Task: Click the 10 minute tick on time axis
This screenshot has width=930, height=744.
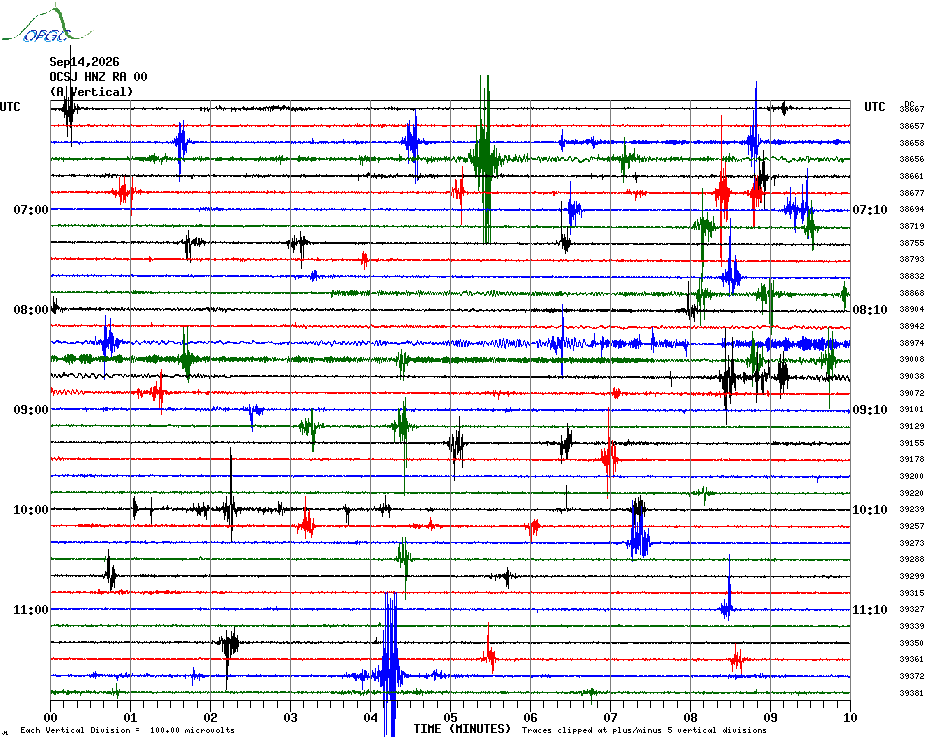Action: click(x=850, y=717)
